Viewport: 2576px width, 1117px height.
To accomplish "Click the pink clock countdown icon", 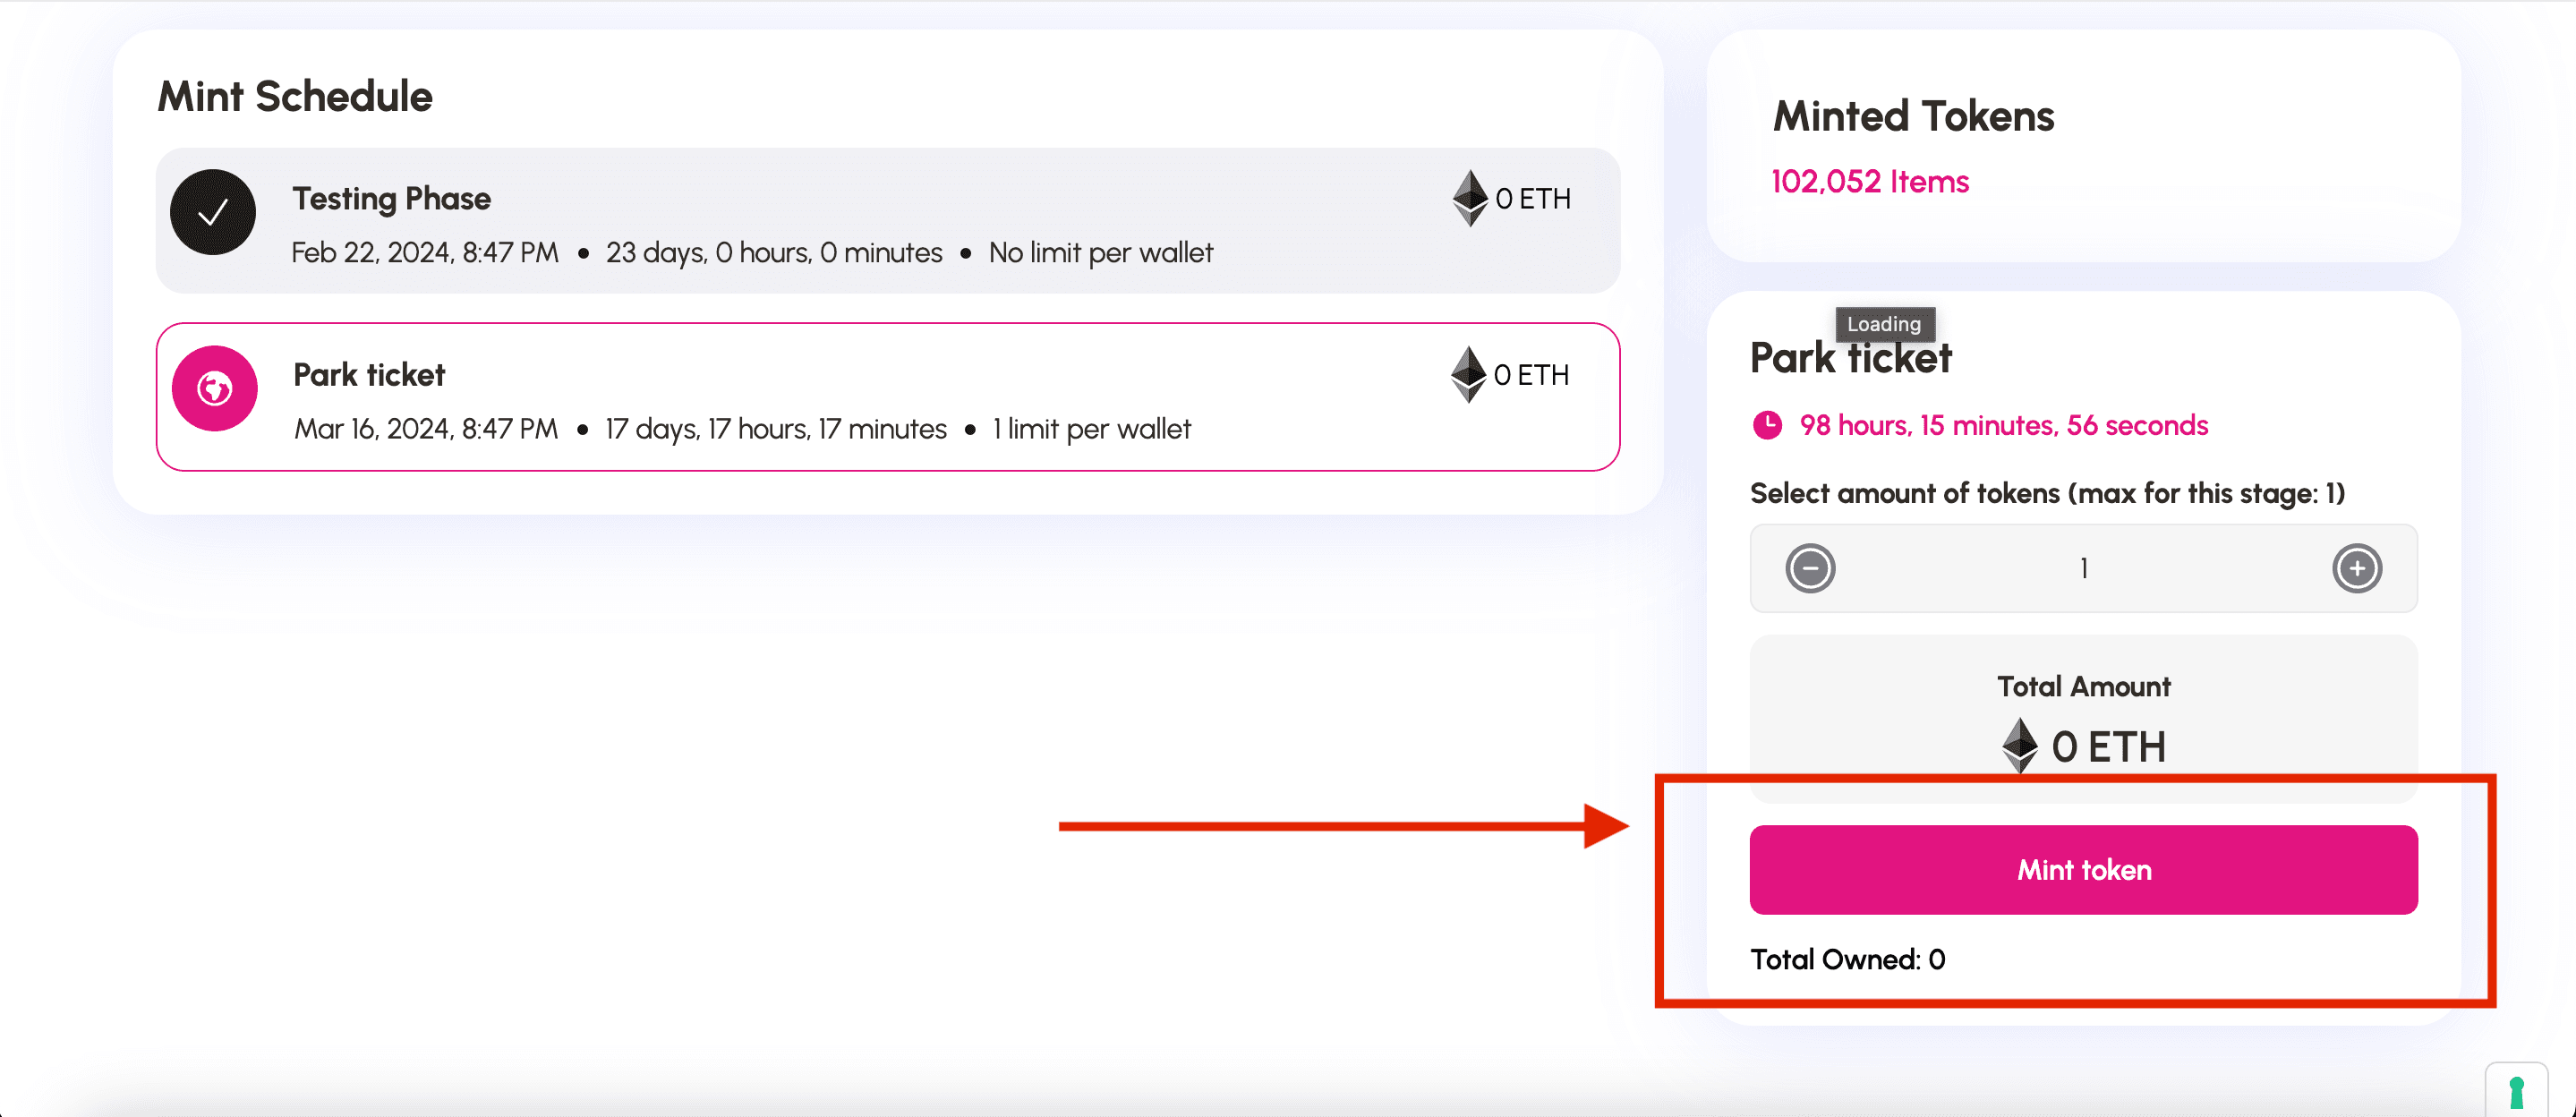I will 1767,425.
